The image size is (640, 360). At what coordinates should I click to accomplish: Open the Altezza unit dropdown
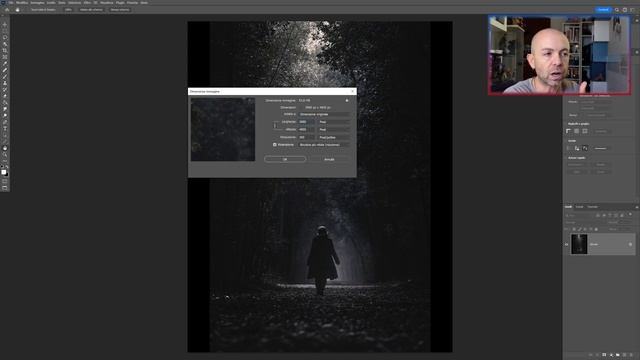[334, 129]
